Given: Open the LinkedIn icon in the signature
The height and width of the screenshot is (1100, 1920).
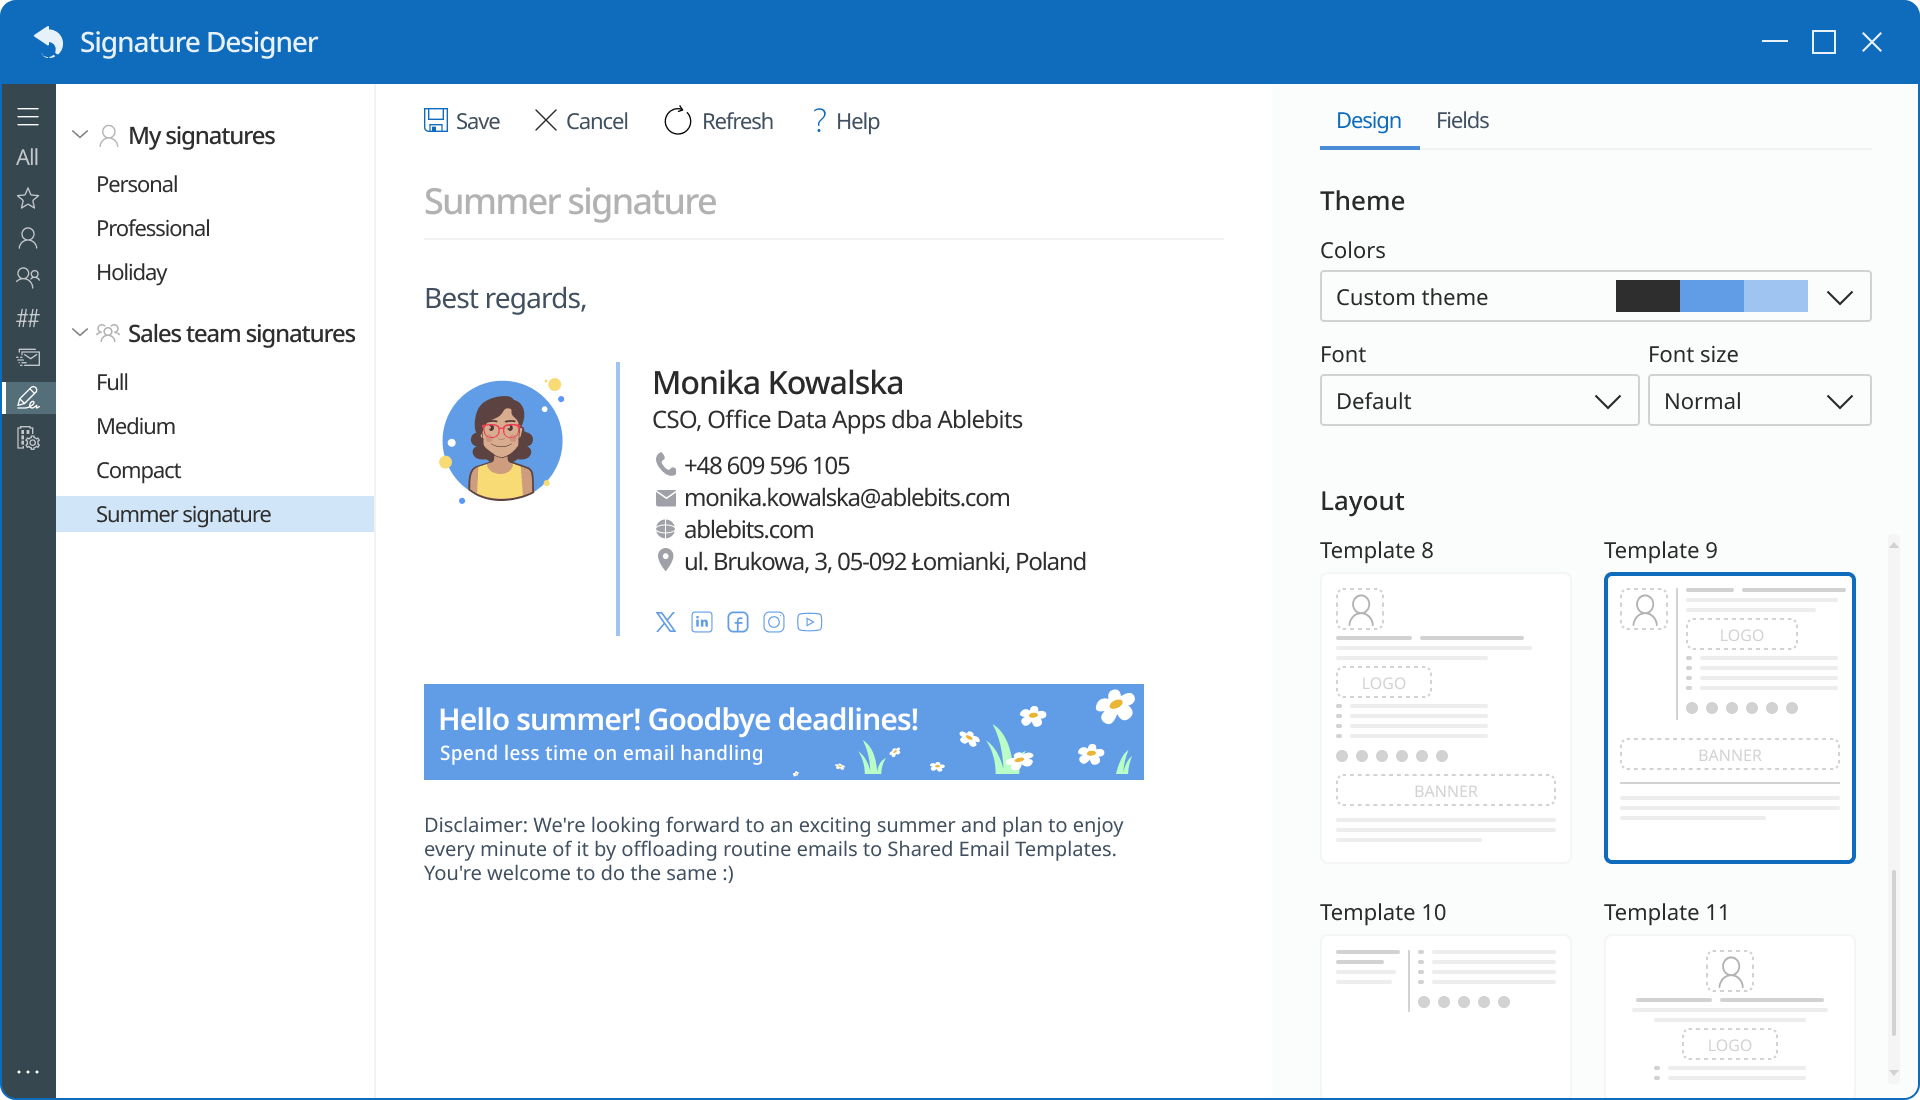Looking at the screenshot, I should click(701, 621).
